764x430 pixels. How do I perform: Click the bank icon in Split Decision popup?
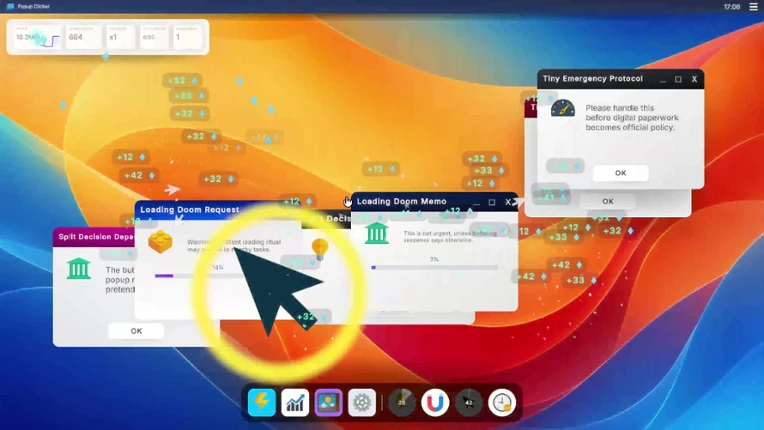[x=78, y=268]
